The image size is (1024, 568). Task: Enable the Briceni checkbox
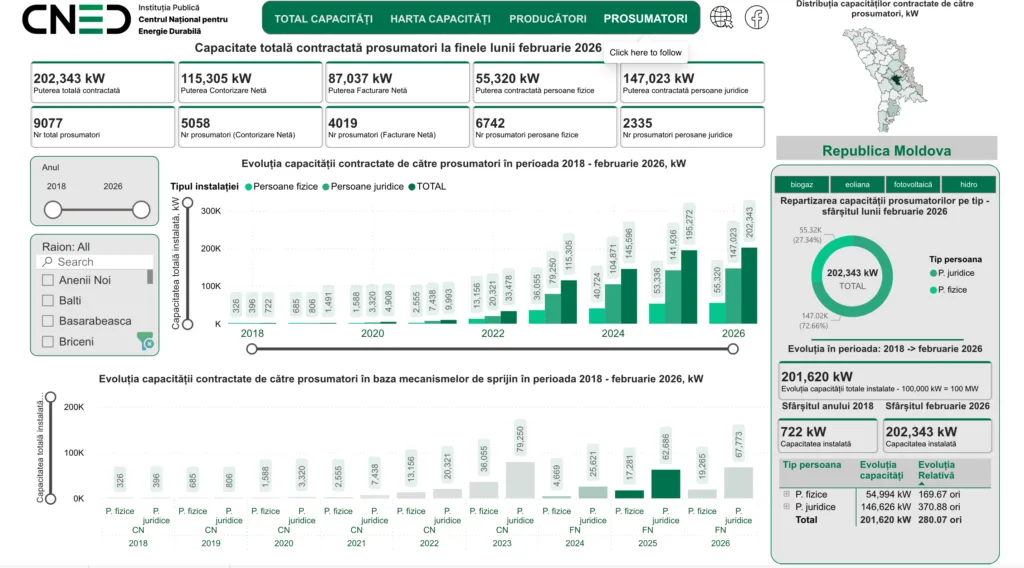tap(48, 342)
